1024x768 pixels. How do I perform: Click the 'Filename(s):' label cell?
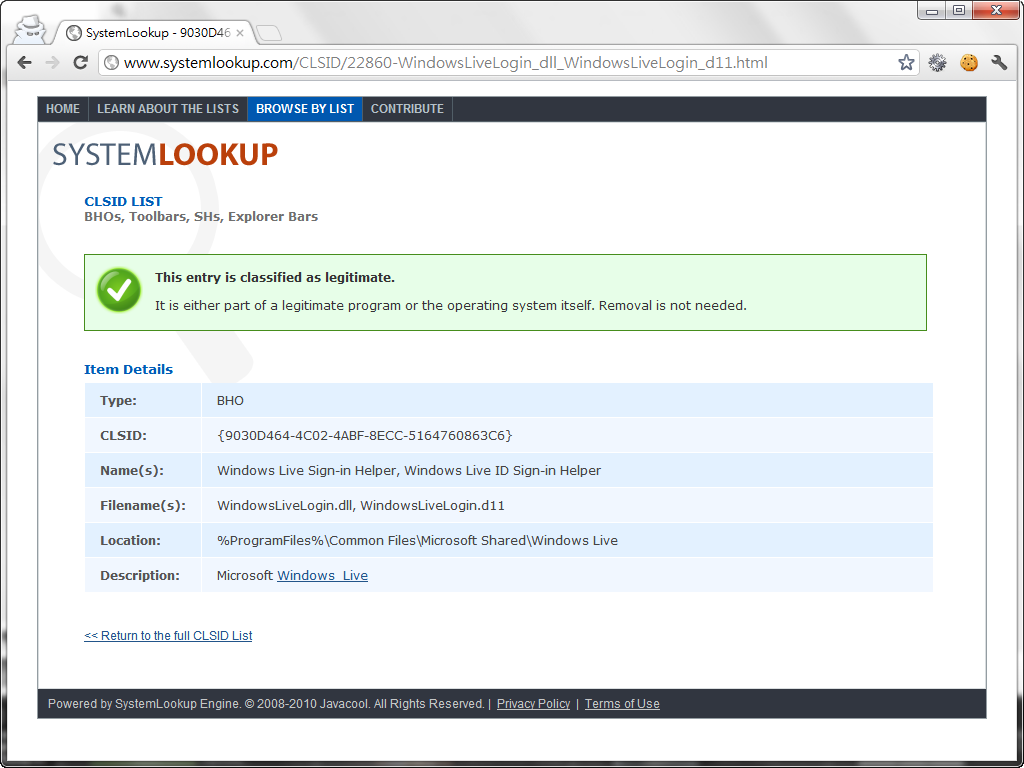click(x=143, y=505)
